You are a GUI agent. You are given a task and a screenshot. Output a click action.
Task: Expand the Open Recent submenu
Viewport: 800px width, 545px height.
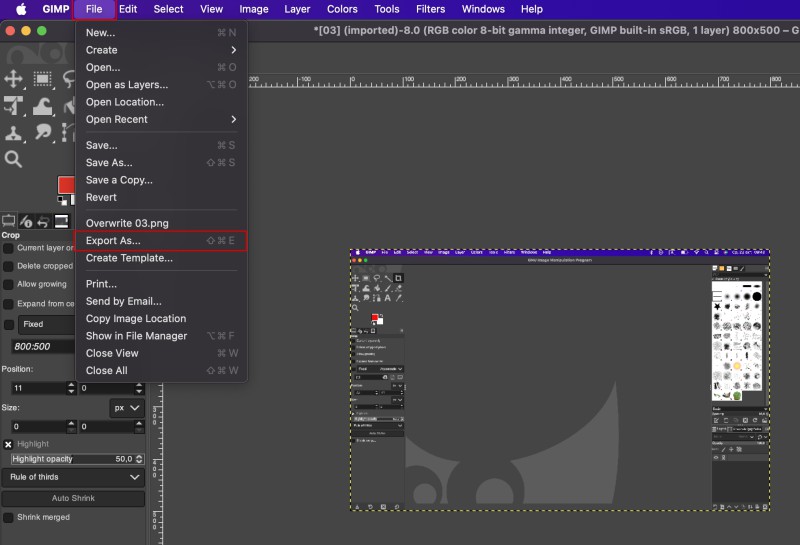(161, 119)
